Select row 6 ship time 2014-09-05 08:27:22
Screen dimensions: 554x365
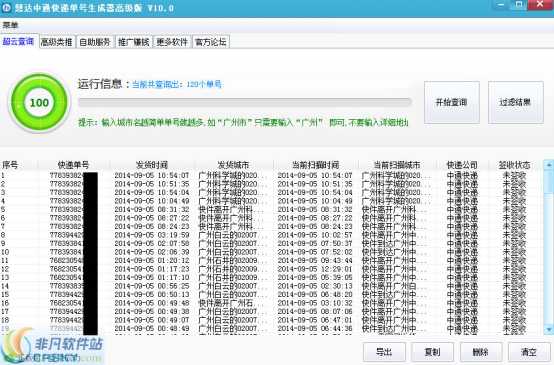[152, 218]
